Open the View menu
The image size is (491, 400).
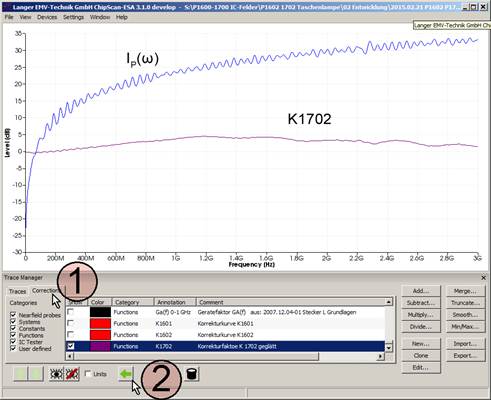pos(25,17)
